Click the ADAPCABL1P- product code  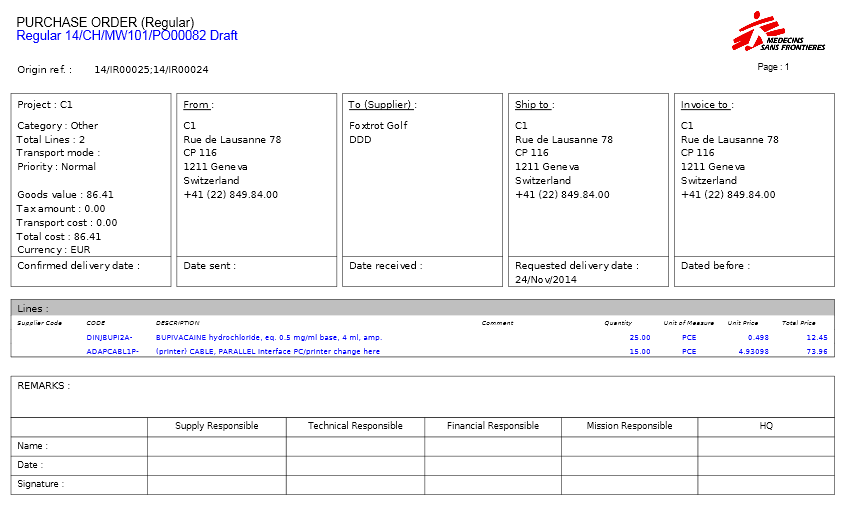(x=112, y=352)
